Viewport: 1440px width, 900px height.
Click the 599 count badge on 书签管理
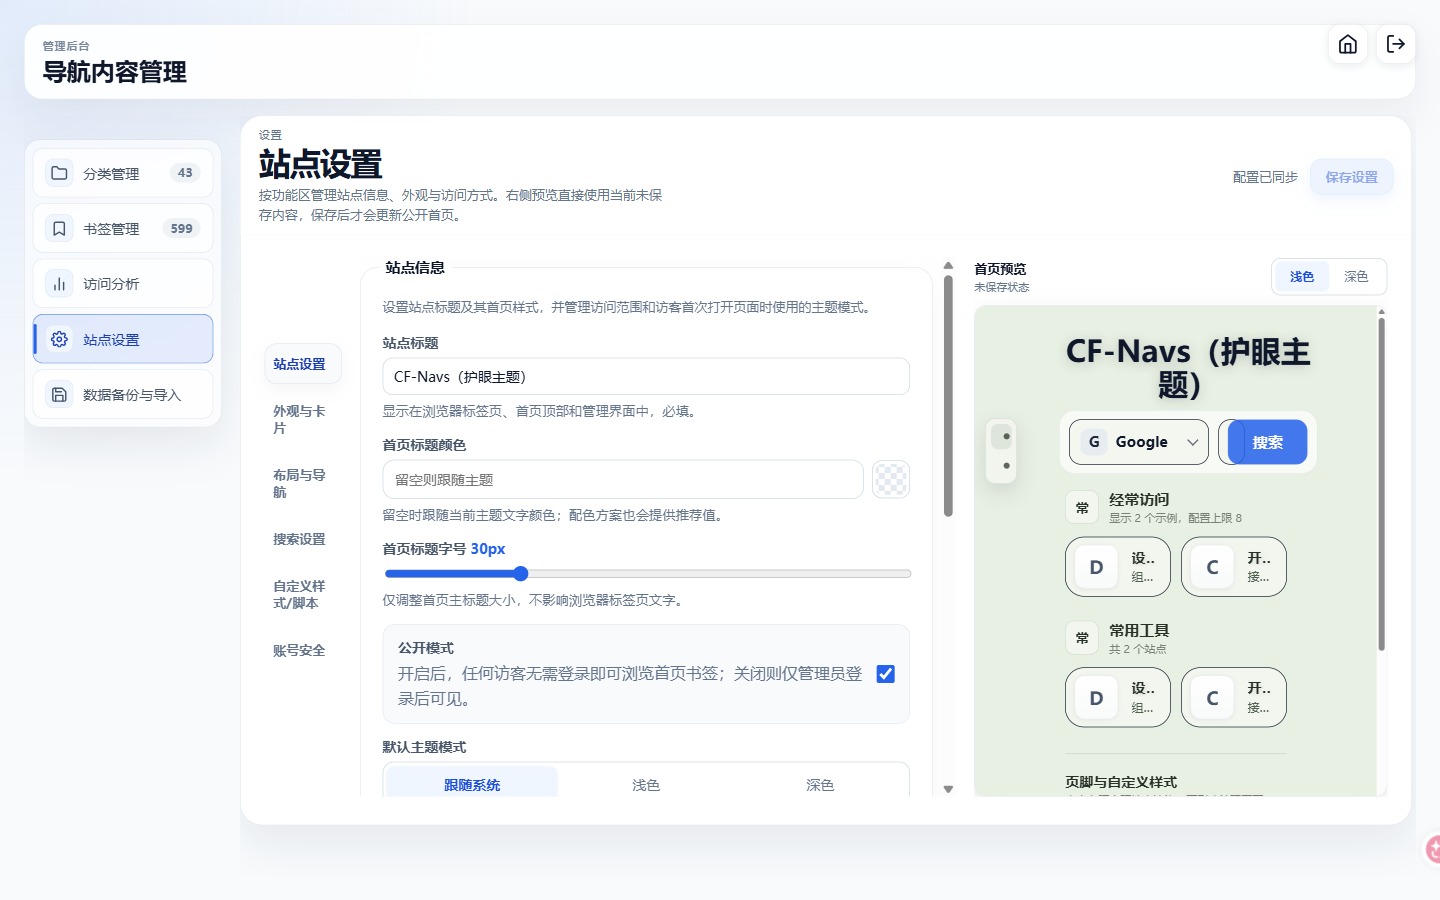(x=182, y=229)
